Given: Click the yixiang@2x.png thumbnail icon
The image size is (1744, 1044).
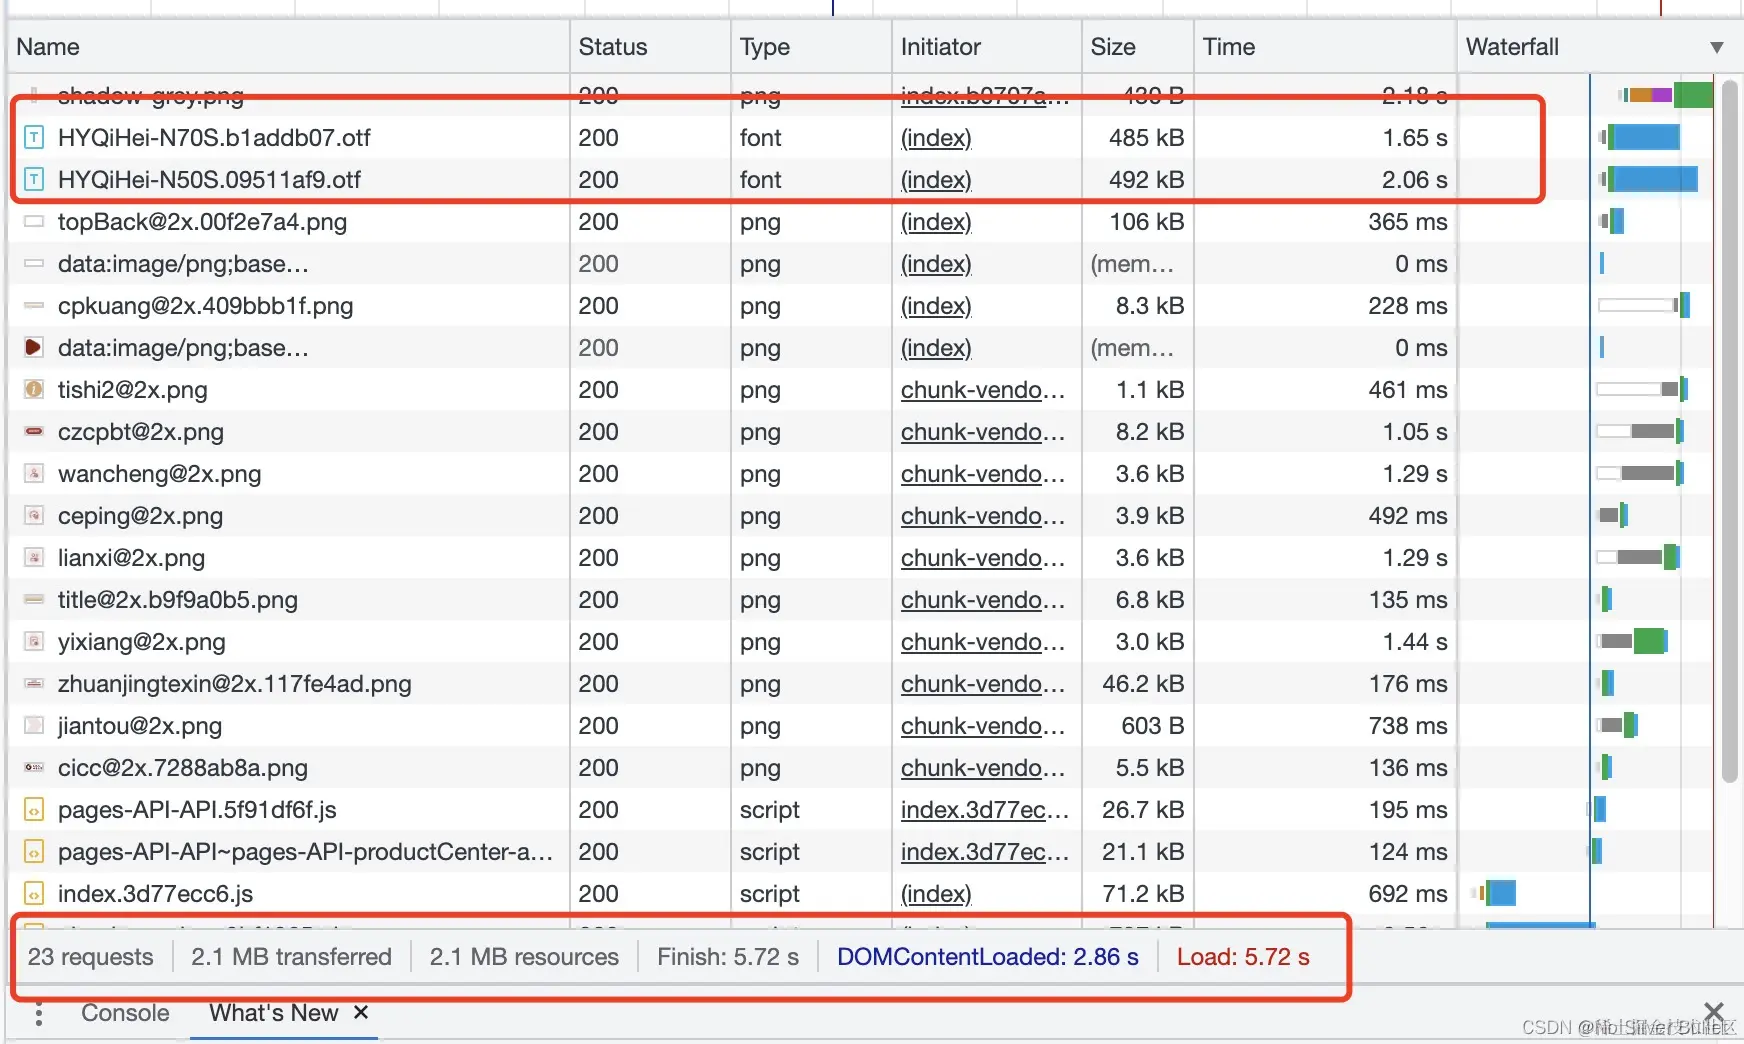Looking at the screenshot, I should pos(34,642).
